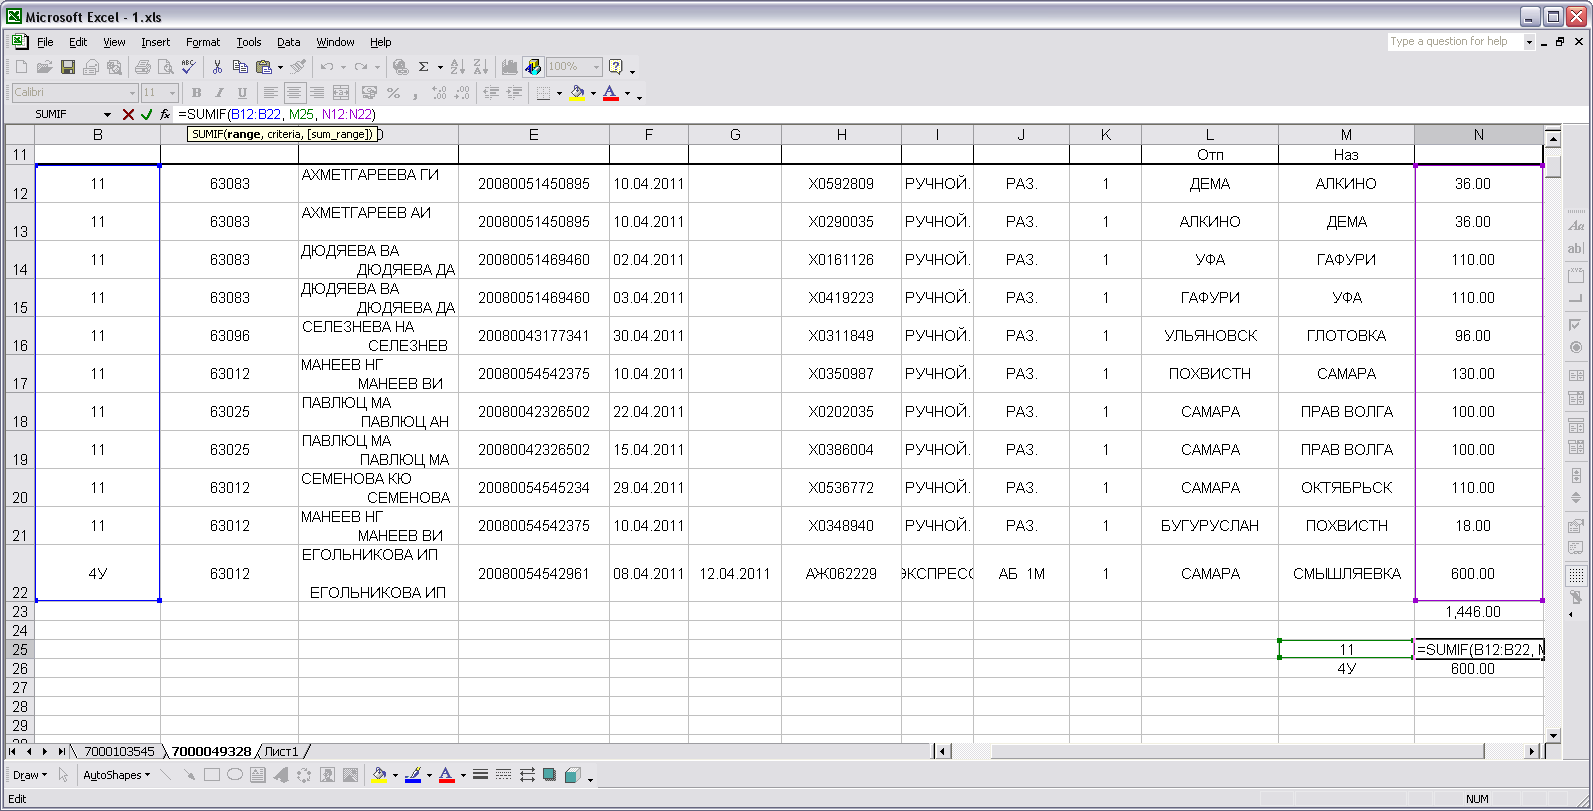This screenshot has height=811, width=1593.
Task: Select column header H
Action: coord(841,135)
